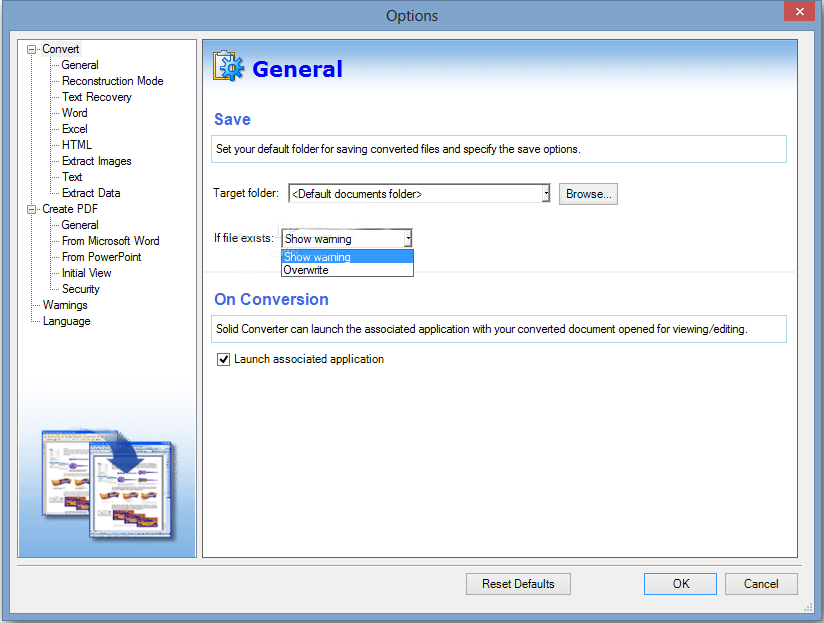The image size is (824, 623).
Task: Go to Language options
Action: point(66,321)
